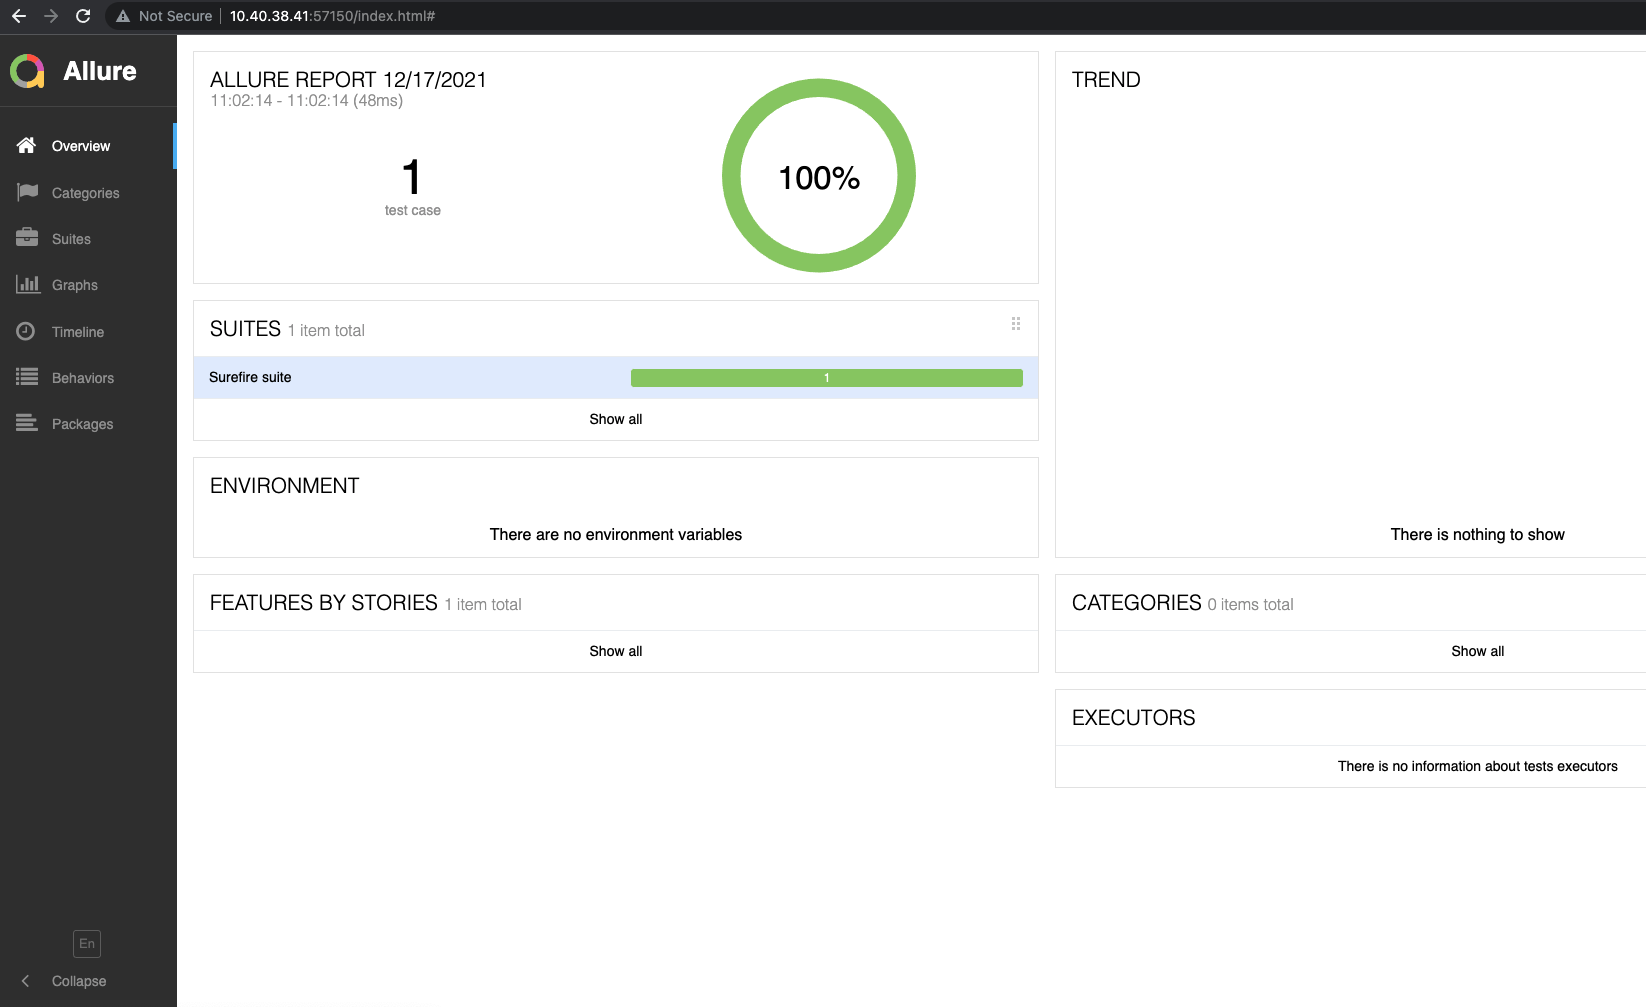Click the FEATURES BY STORIES heading
The width and height of the screenshot is (1646, 1007).
pyautogui.click(x=324, y=603)
